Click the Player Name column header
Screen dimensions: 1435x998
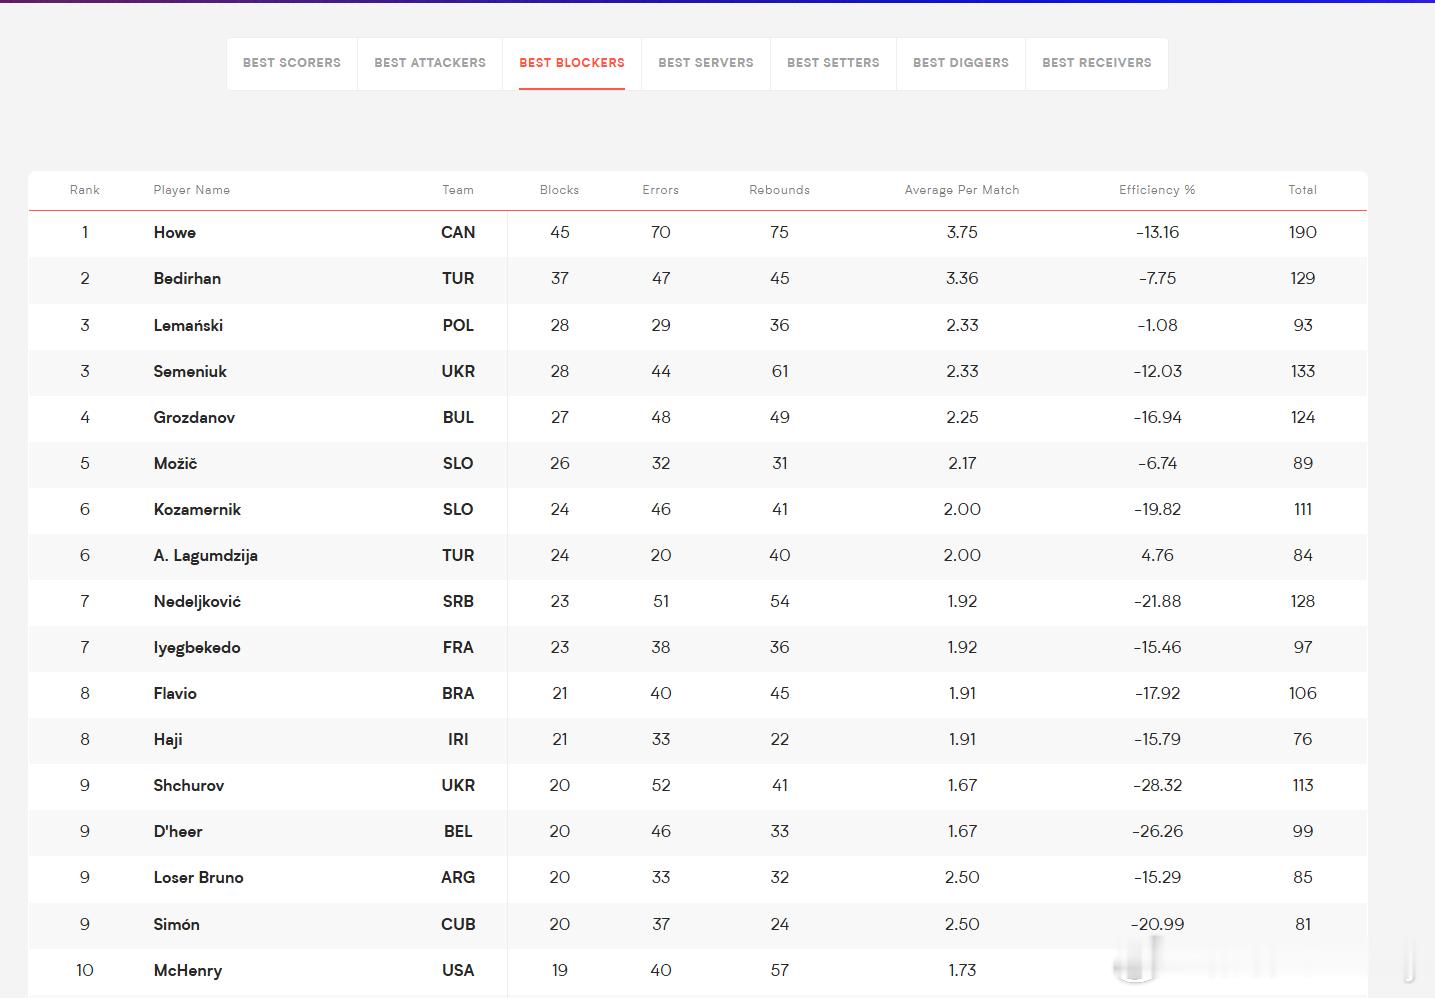click(x=192, y=190)
